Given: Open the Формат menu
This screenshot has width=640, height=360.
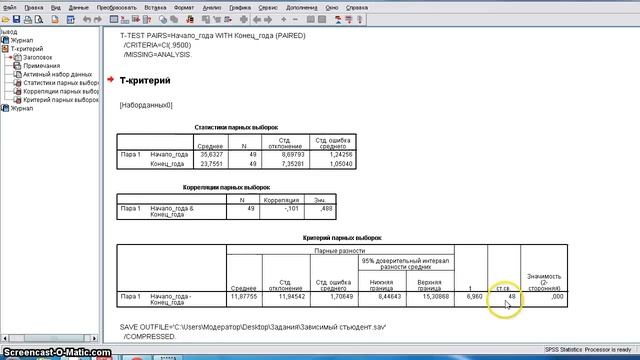Looking at the screenshot, I should coord(184,7).
